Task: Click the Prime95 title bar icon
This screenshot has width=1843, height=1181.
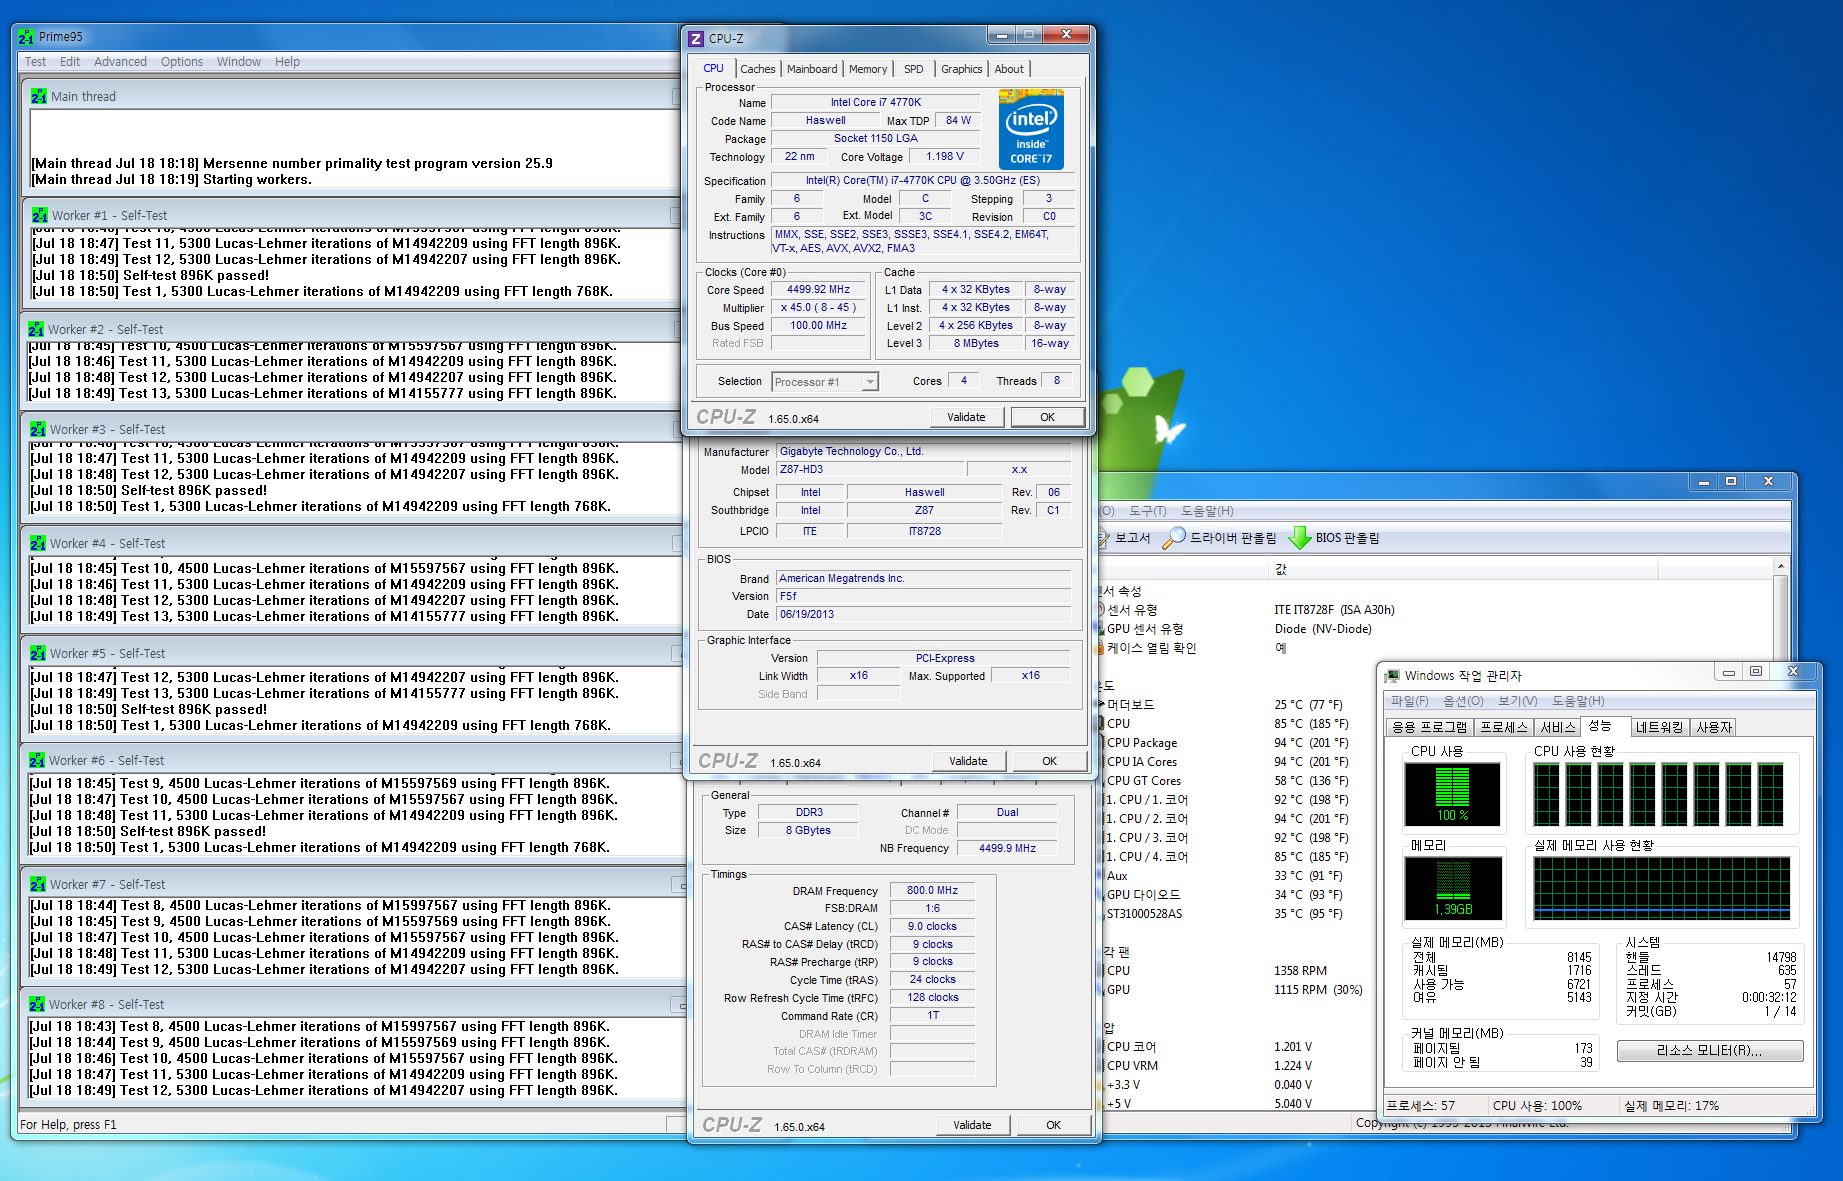Action: 26,37
